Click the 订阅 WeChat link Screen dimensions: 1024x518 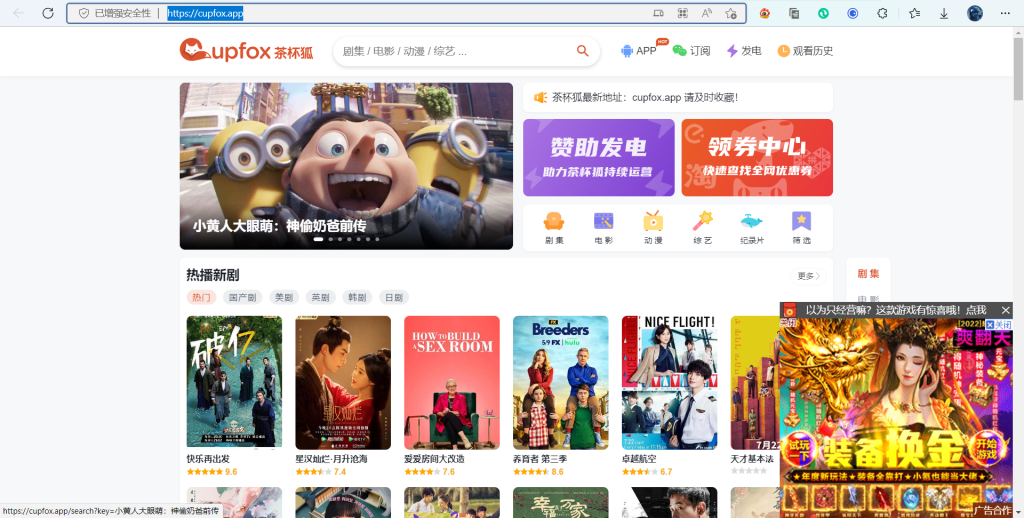[692, 51]
